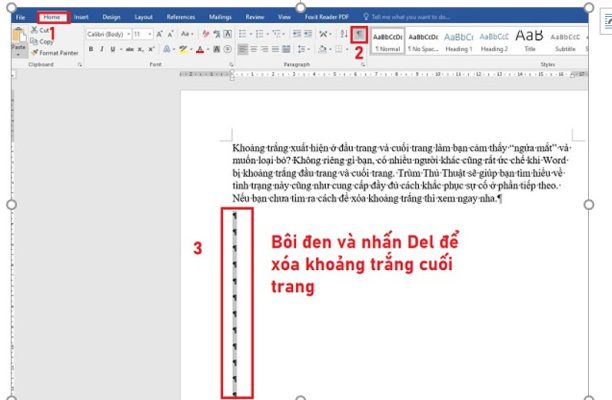Apply subscript formatting
612x400 pixels.
click(x=140, y=49)
